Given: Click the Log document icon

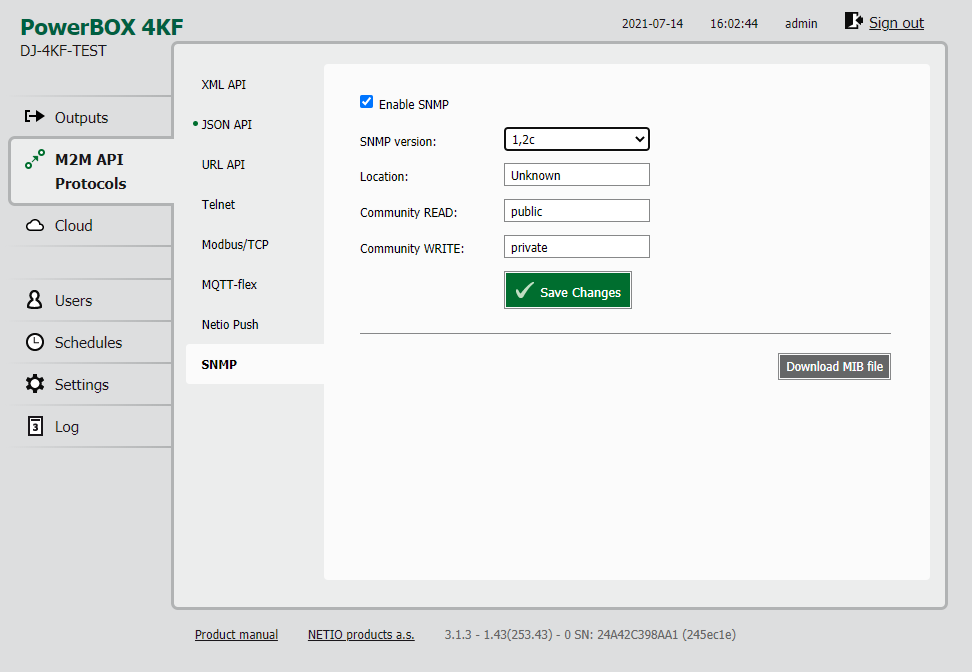Looking at the screenshot, I should click(x=35, y=427).
